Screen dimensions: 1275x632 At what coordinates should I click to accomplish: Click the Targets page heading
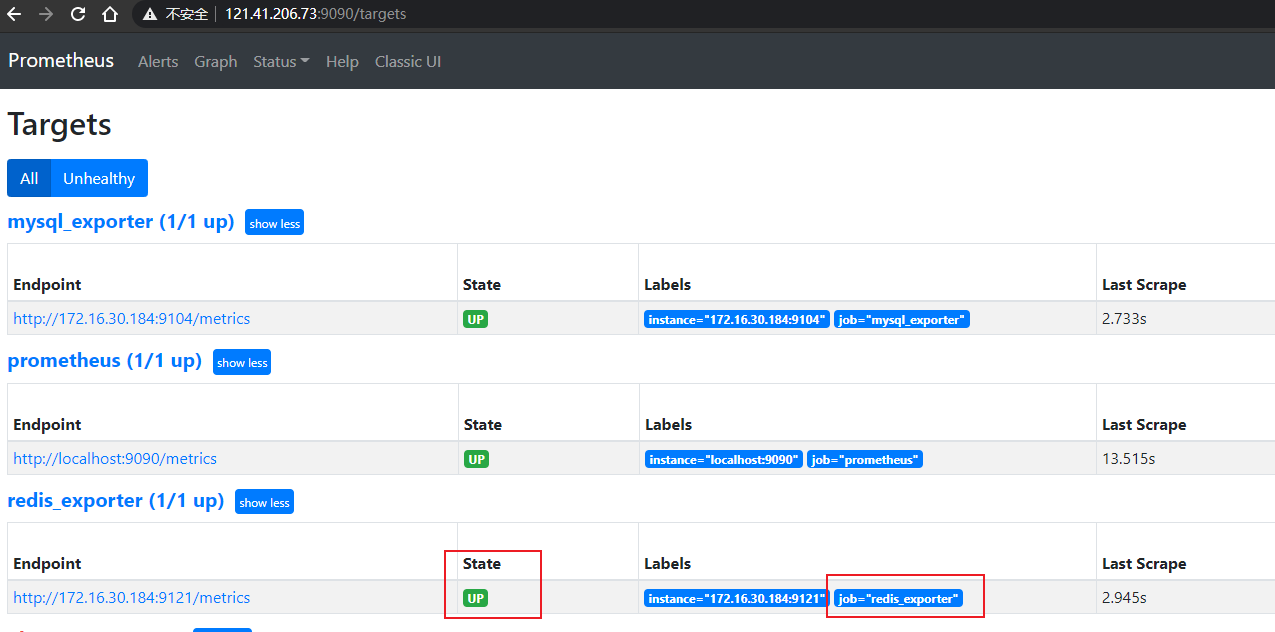pyautogui.click(x=59, y=125)
